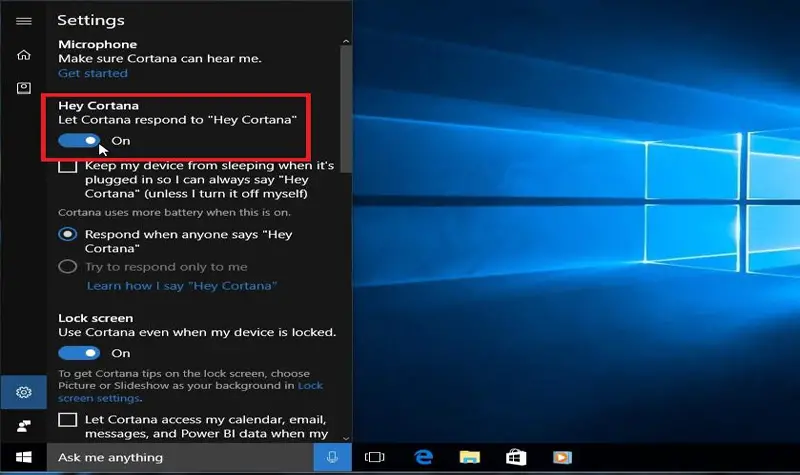Launch Microsoft Edge from taskbar
The image size is (800, 475).
(x=423, y=457)
